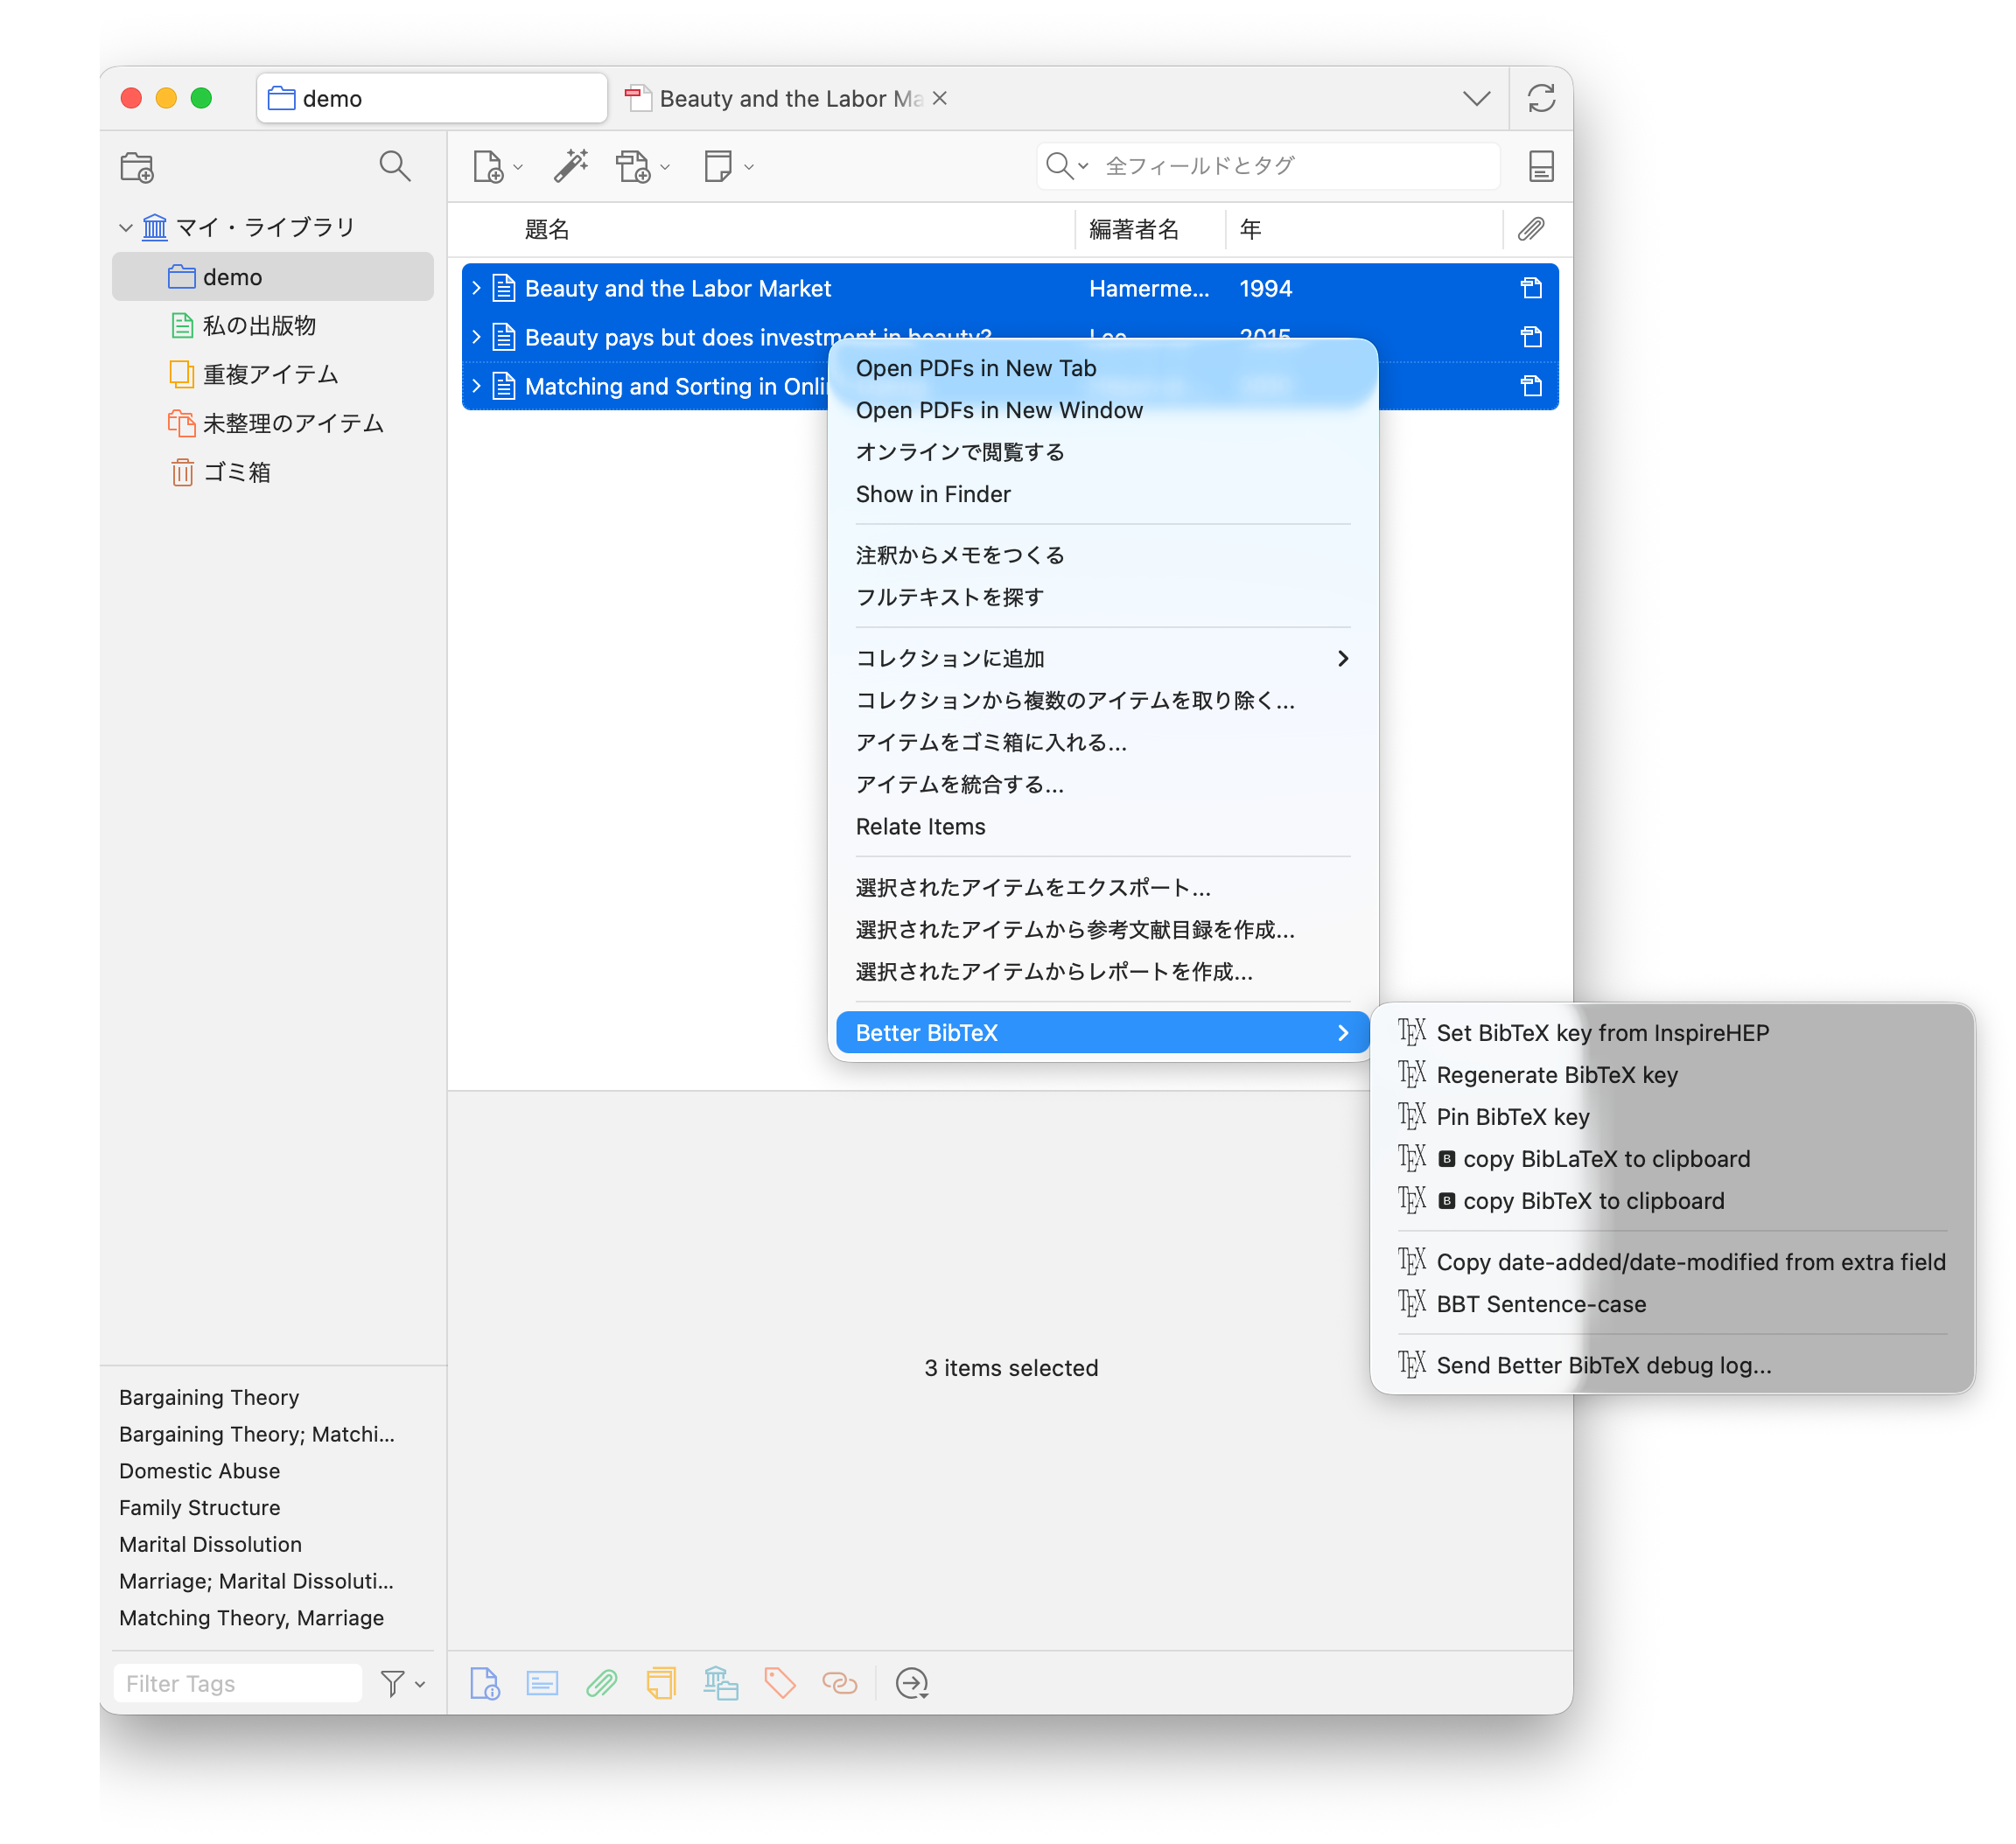Click the Domestic Abuse tag

200,1471
